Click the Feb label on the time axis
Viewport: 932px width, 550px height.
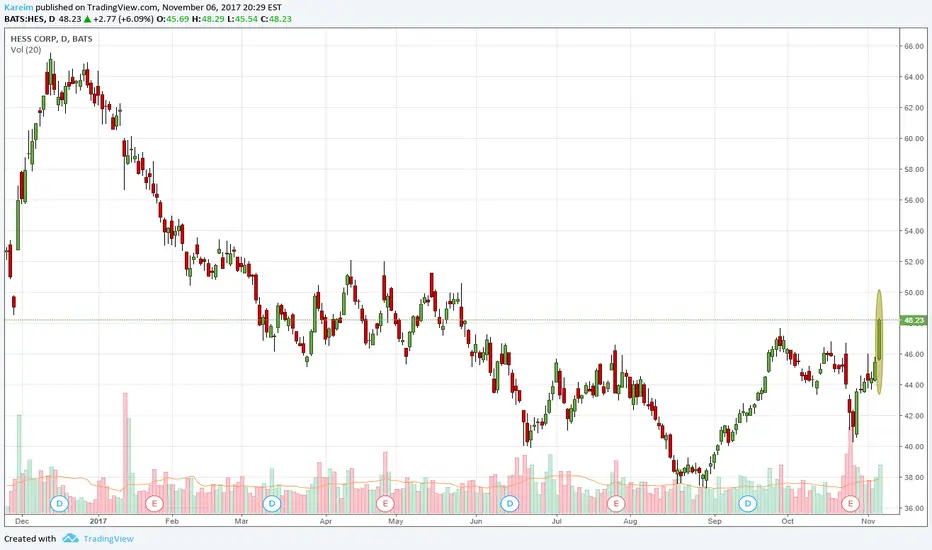172,521
